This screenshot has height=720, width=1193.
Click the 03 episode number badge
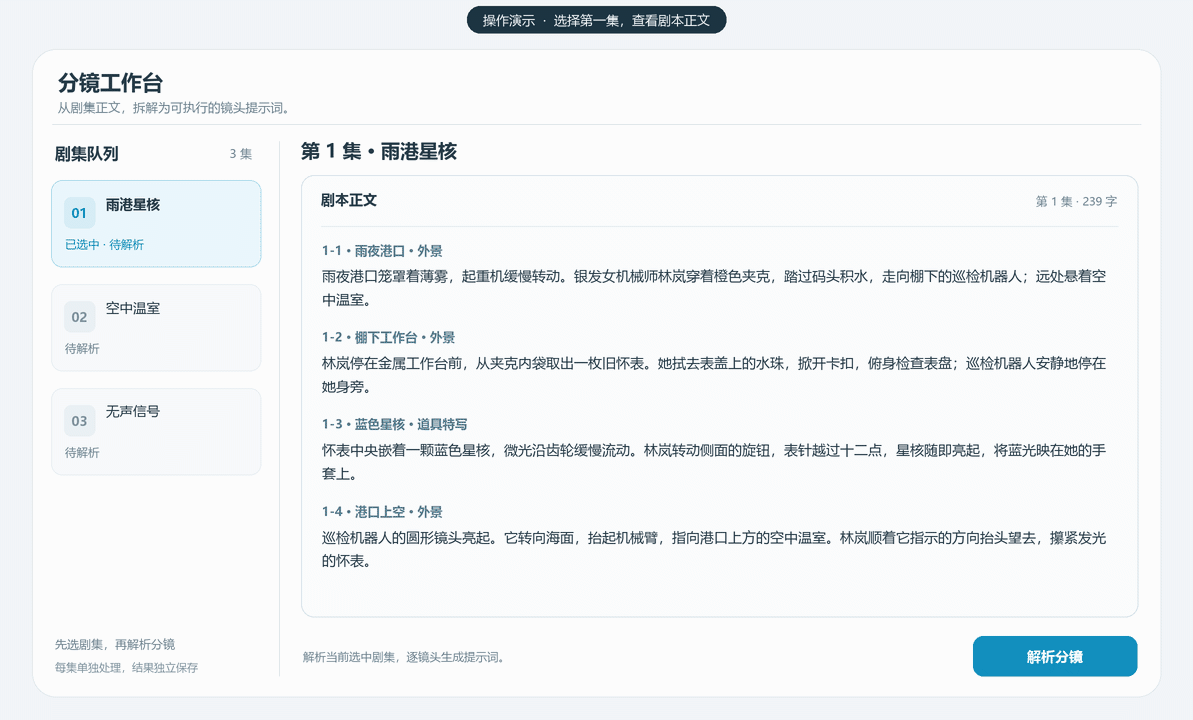(x=79, y=421)
